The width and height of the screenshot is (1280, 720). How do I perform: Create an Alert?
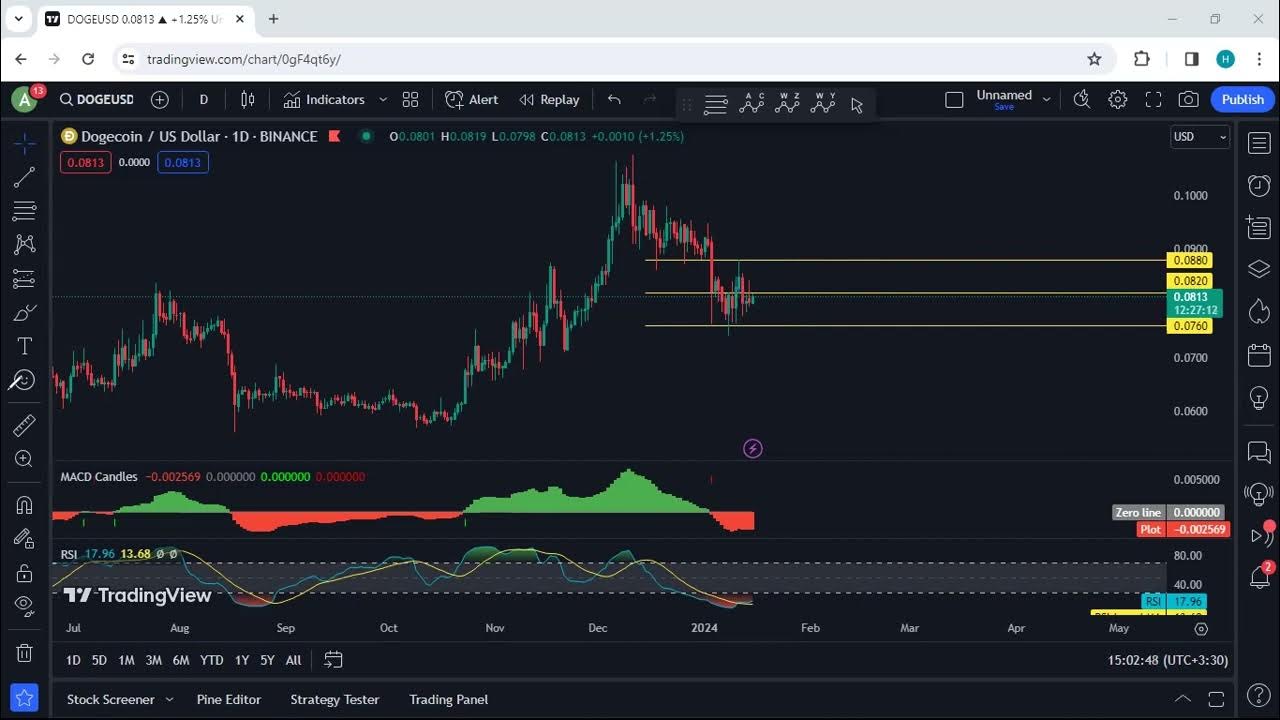click(472, 99)
